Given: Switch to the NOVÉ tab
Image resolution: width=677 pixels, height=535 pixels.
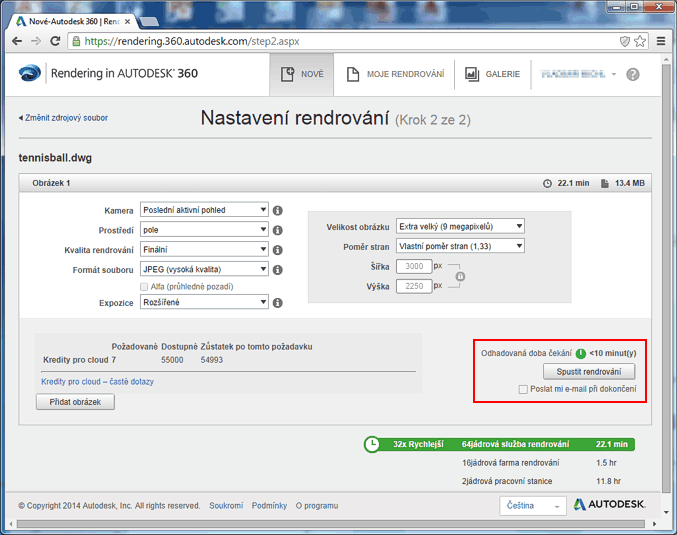Looking at the screenshot, I should [x=302, y=74].
